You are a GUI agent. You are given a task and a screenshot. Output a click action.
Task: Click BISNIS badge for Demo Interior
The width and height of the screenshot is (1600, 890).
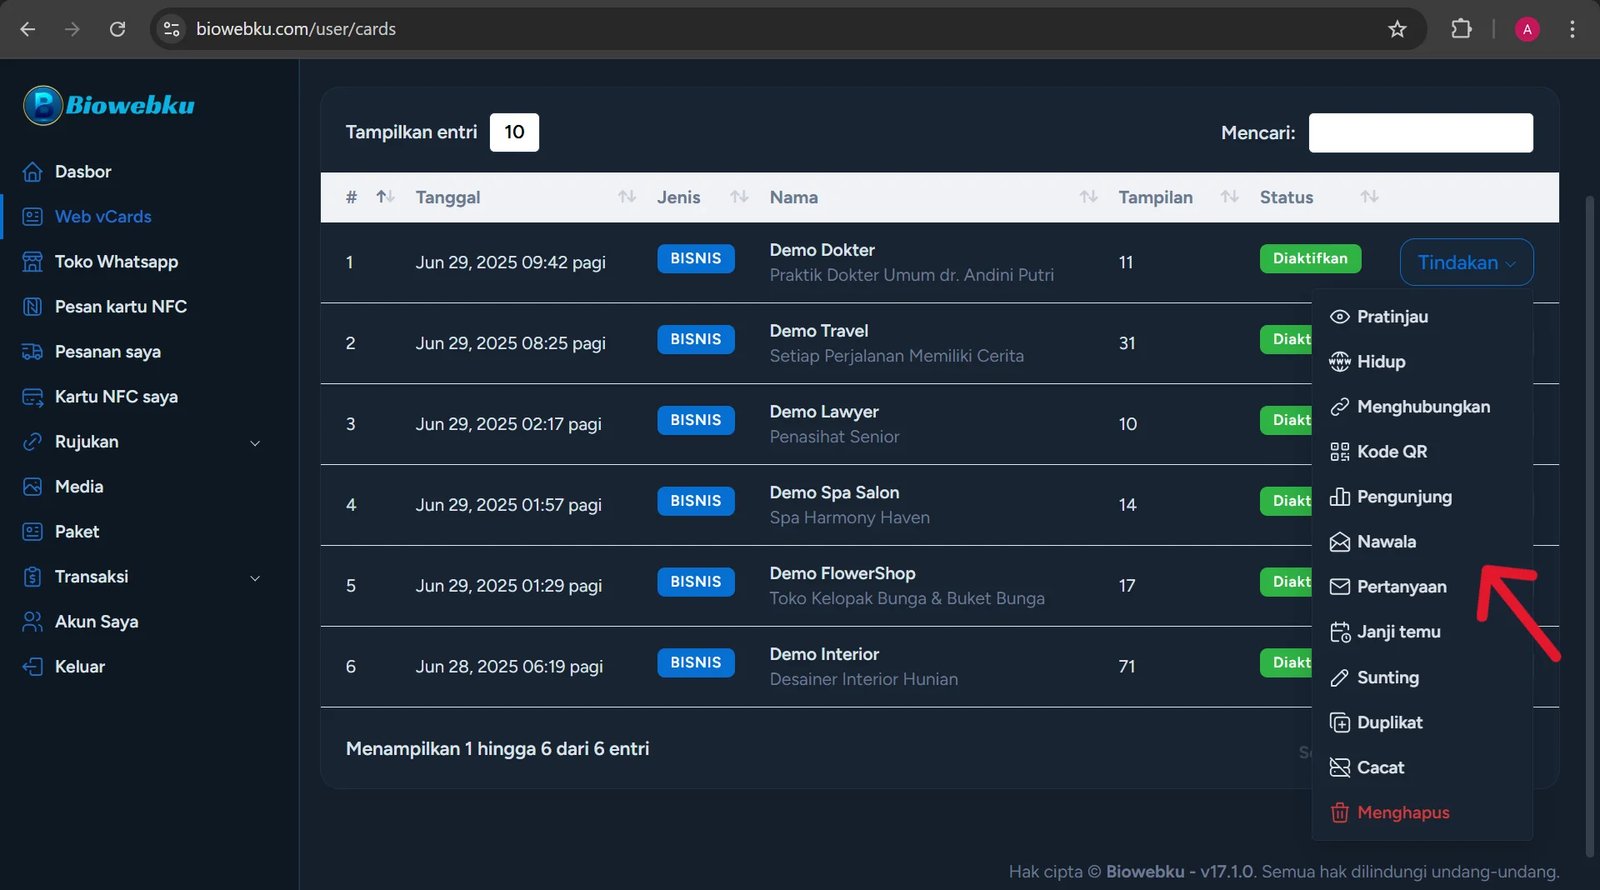[x=696, y=662]
